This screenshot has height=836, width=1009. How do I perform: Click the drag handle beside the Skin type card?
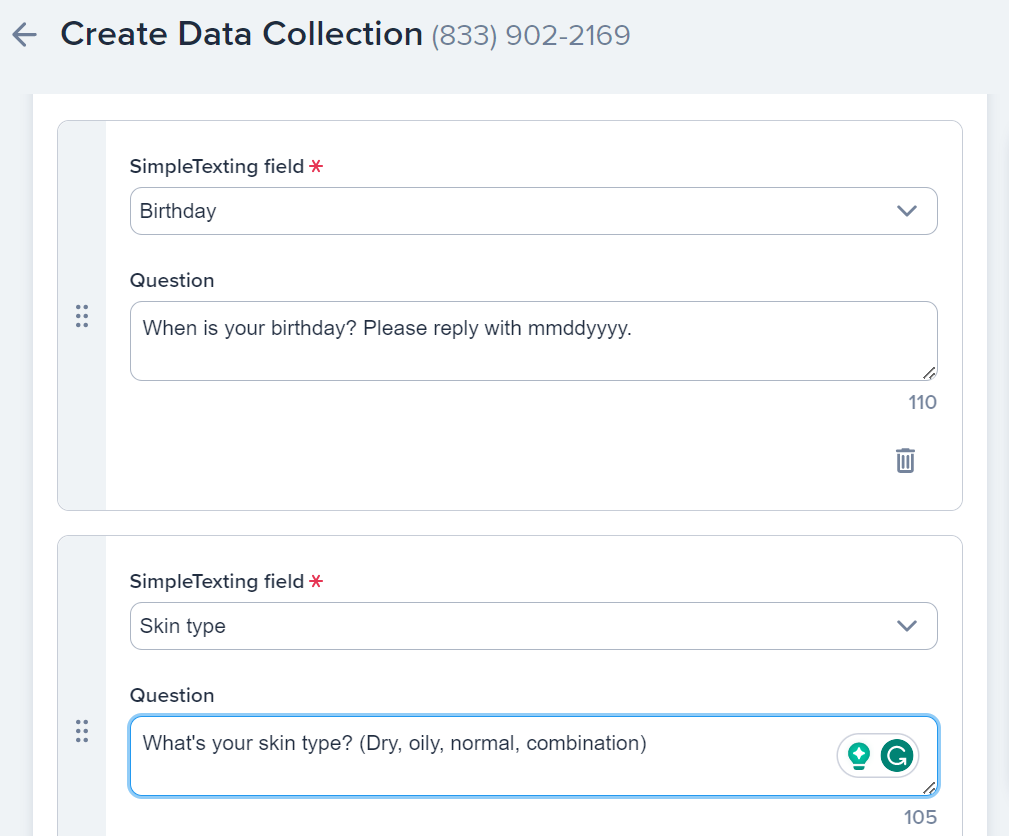[82, 731]
